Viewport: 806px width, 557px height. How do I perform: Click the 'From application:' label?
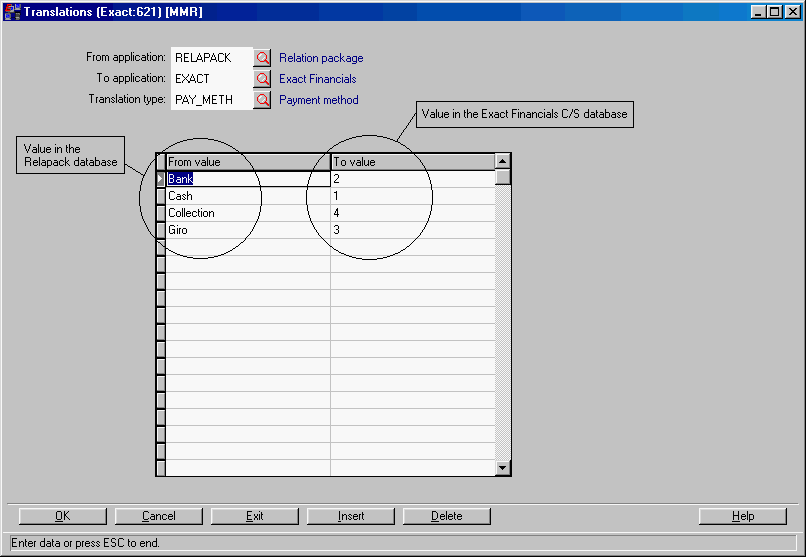(x=126, y=57)
